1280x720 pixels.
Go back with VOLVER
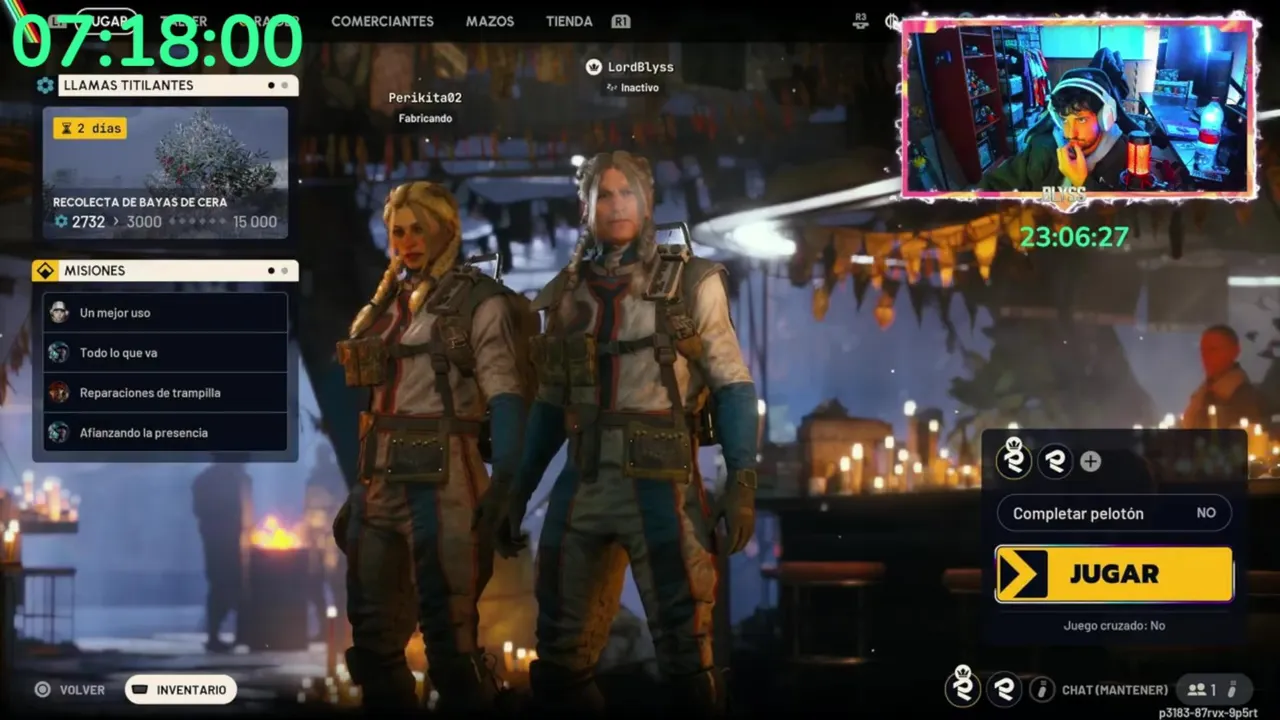click(x=82, y=690)
